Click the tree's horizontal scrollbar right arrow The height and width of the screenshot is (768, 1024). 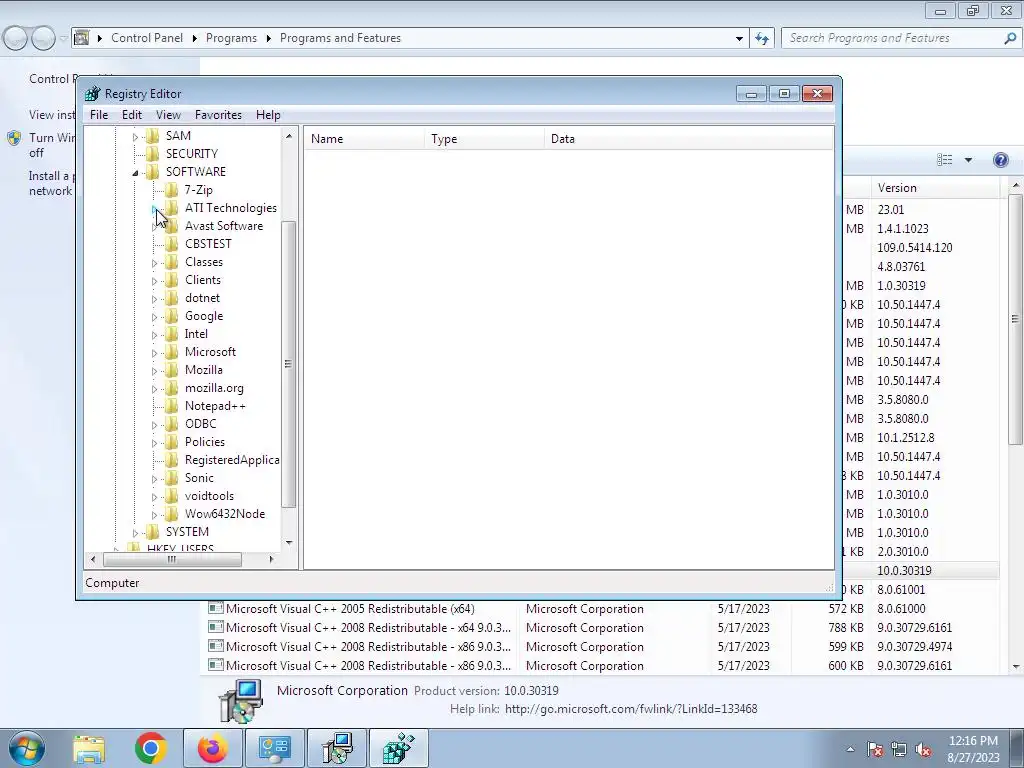[272, 560]
